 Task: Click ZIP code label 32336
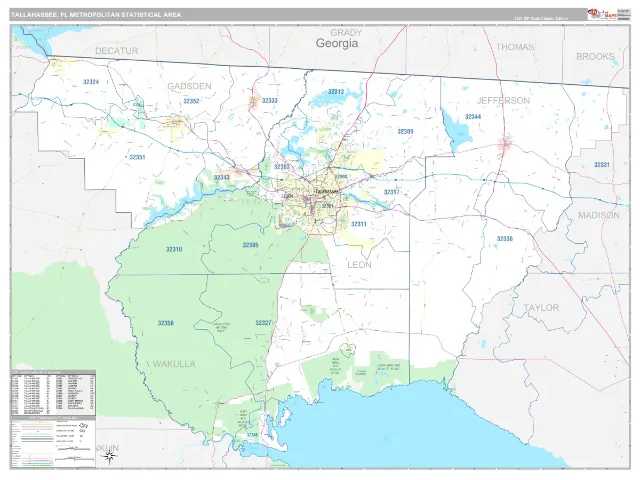click(504, 239)
